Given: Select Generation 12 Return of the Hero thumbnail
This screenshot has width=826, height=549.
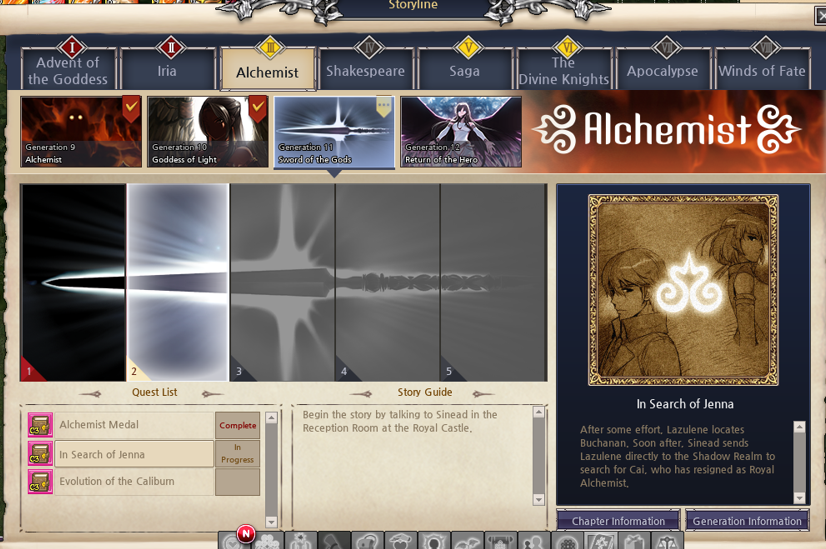Looking at the screenshot, I should pos(461,132).
